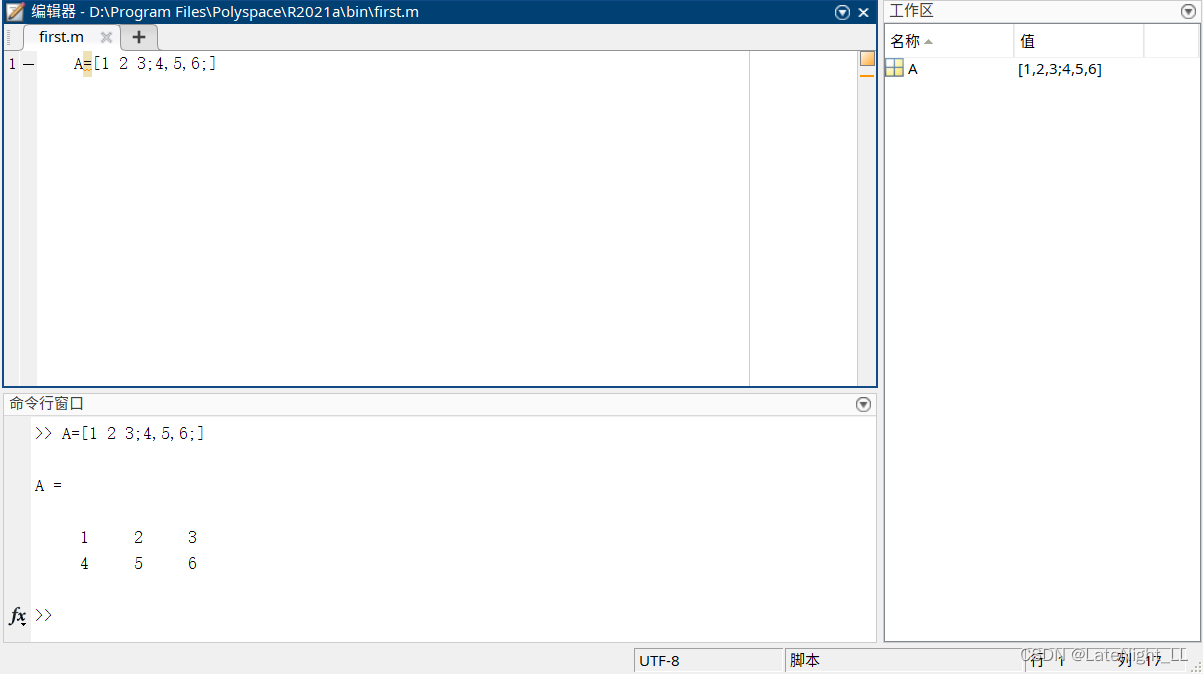The width and height of the screenshot is (1203, 674).
Task: Select variable A icon in workspace
Action: click(x=894, y=68)
